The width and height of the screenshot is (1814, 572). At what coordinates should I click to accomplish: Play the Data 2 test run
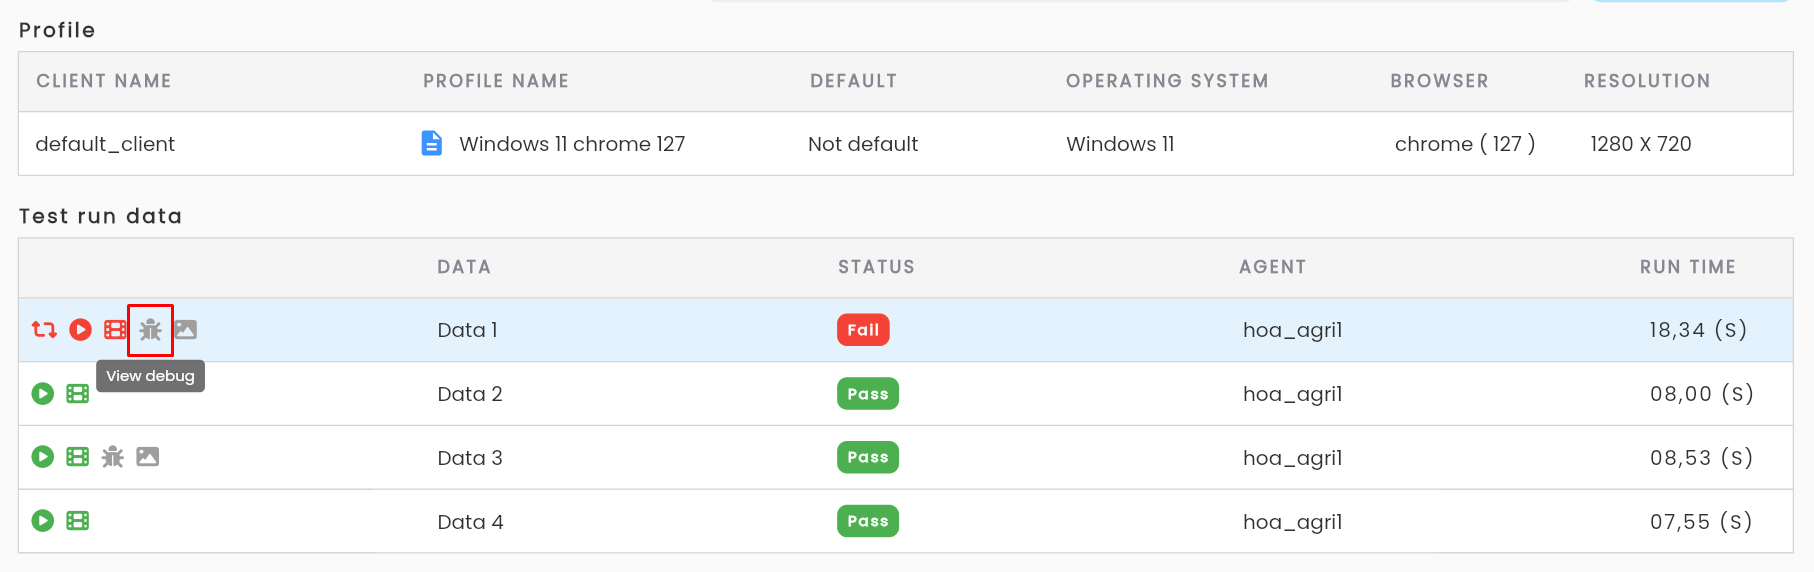(42, 393)
